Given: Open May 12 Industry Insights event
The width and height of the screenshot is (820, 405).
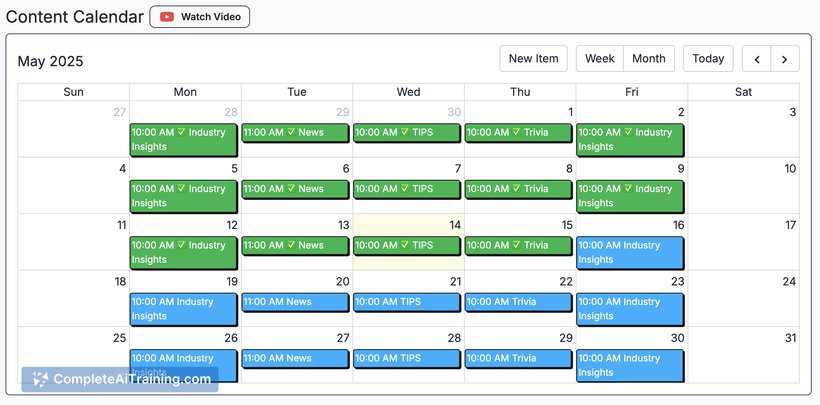Looking at the screenshot, I should pos(184,252).
